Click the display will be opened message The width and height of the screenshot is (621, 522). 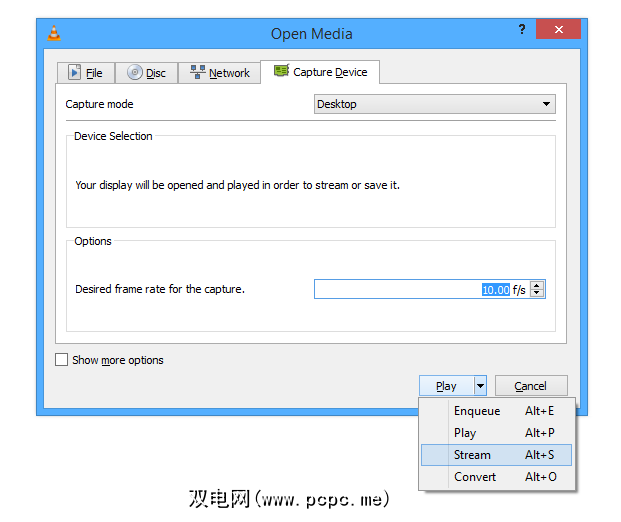[238, 185]
